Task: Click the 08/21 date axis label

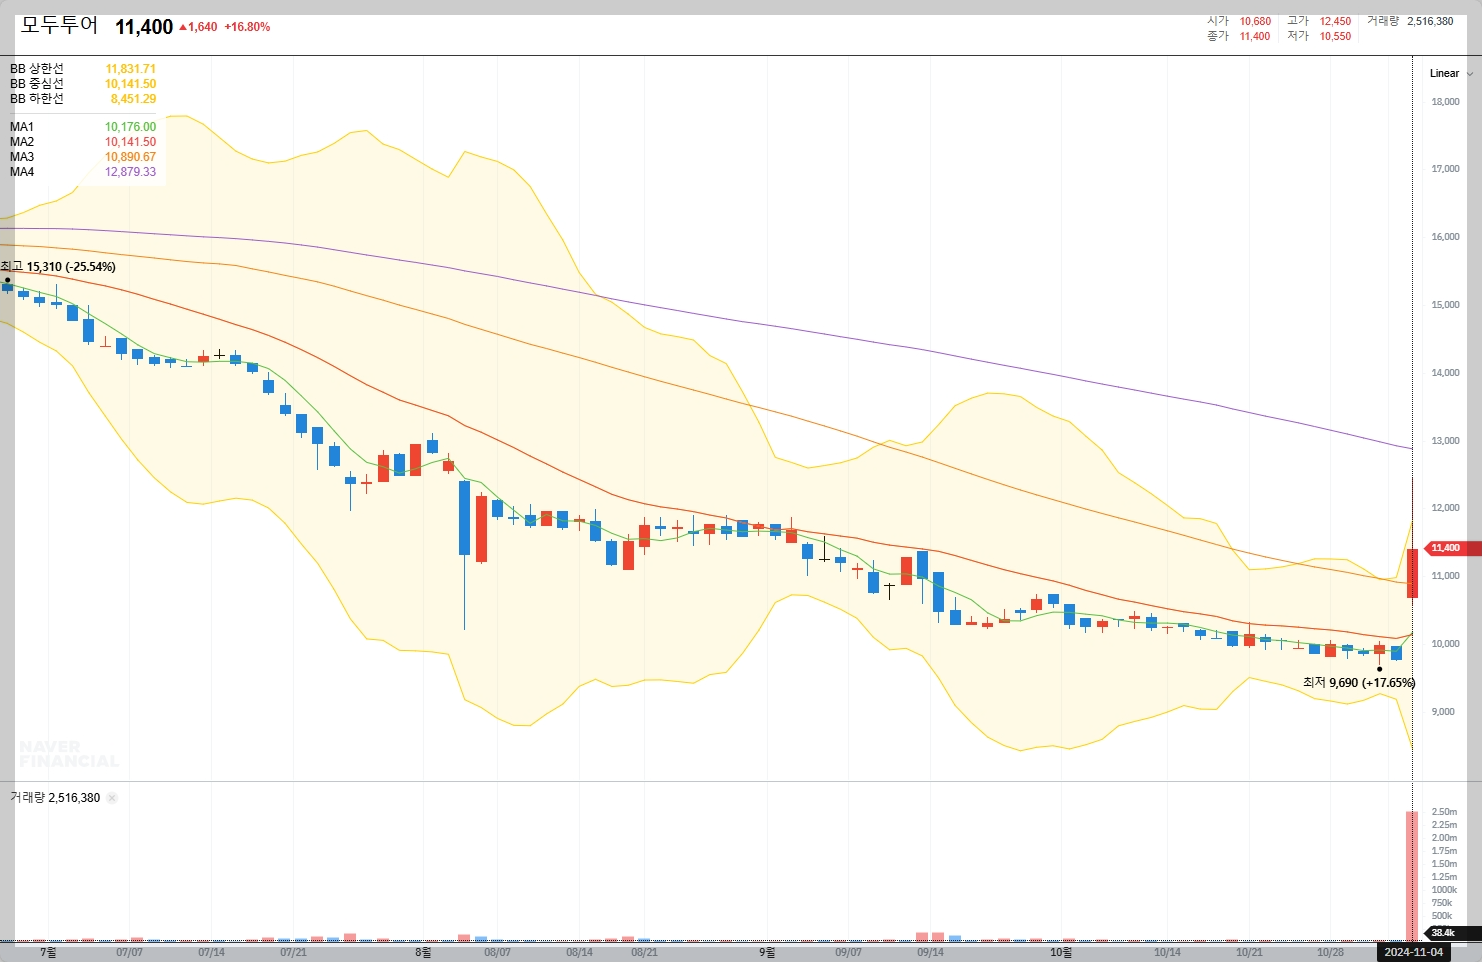Action: [644, 952]
